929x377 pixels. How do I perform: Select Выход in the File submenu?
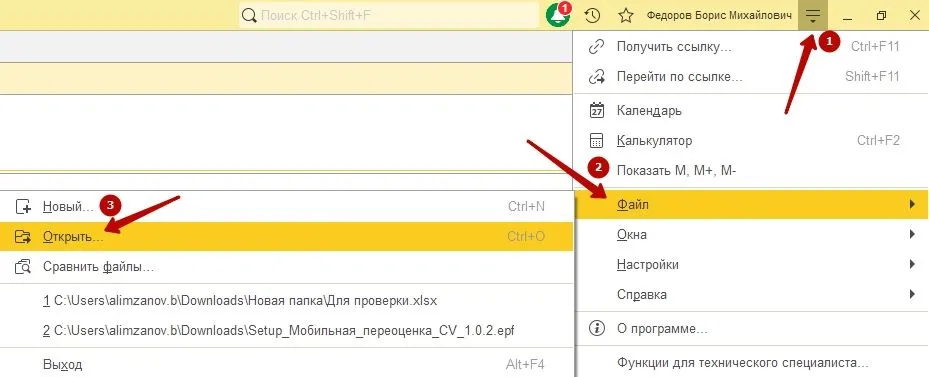(287, 364)
